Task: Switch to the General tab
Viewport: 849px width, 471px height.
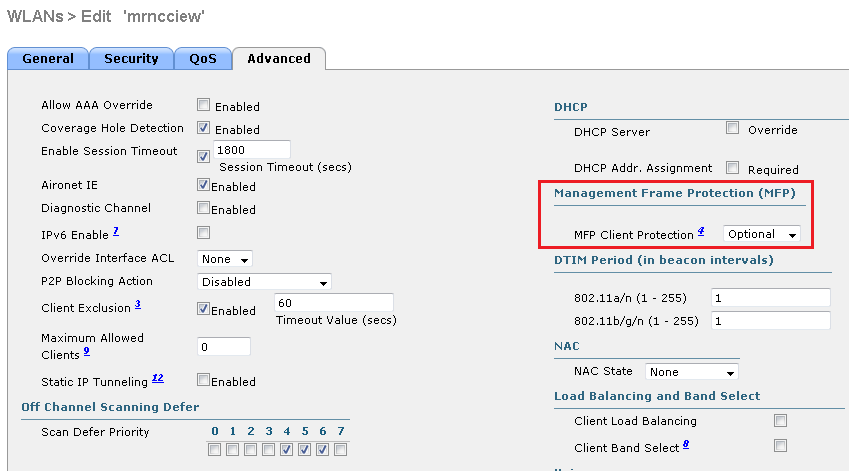Action: coord(48,59)
